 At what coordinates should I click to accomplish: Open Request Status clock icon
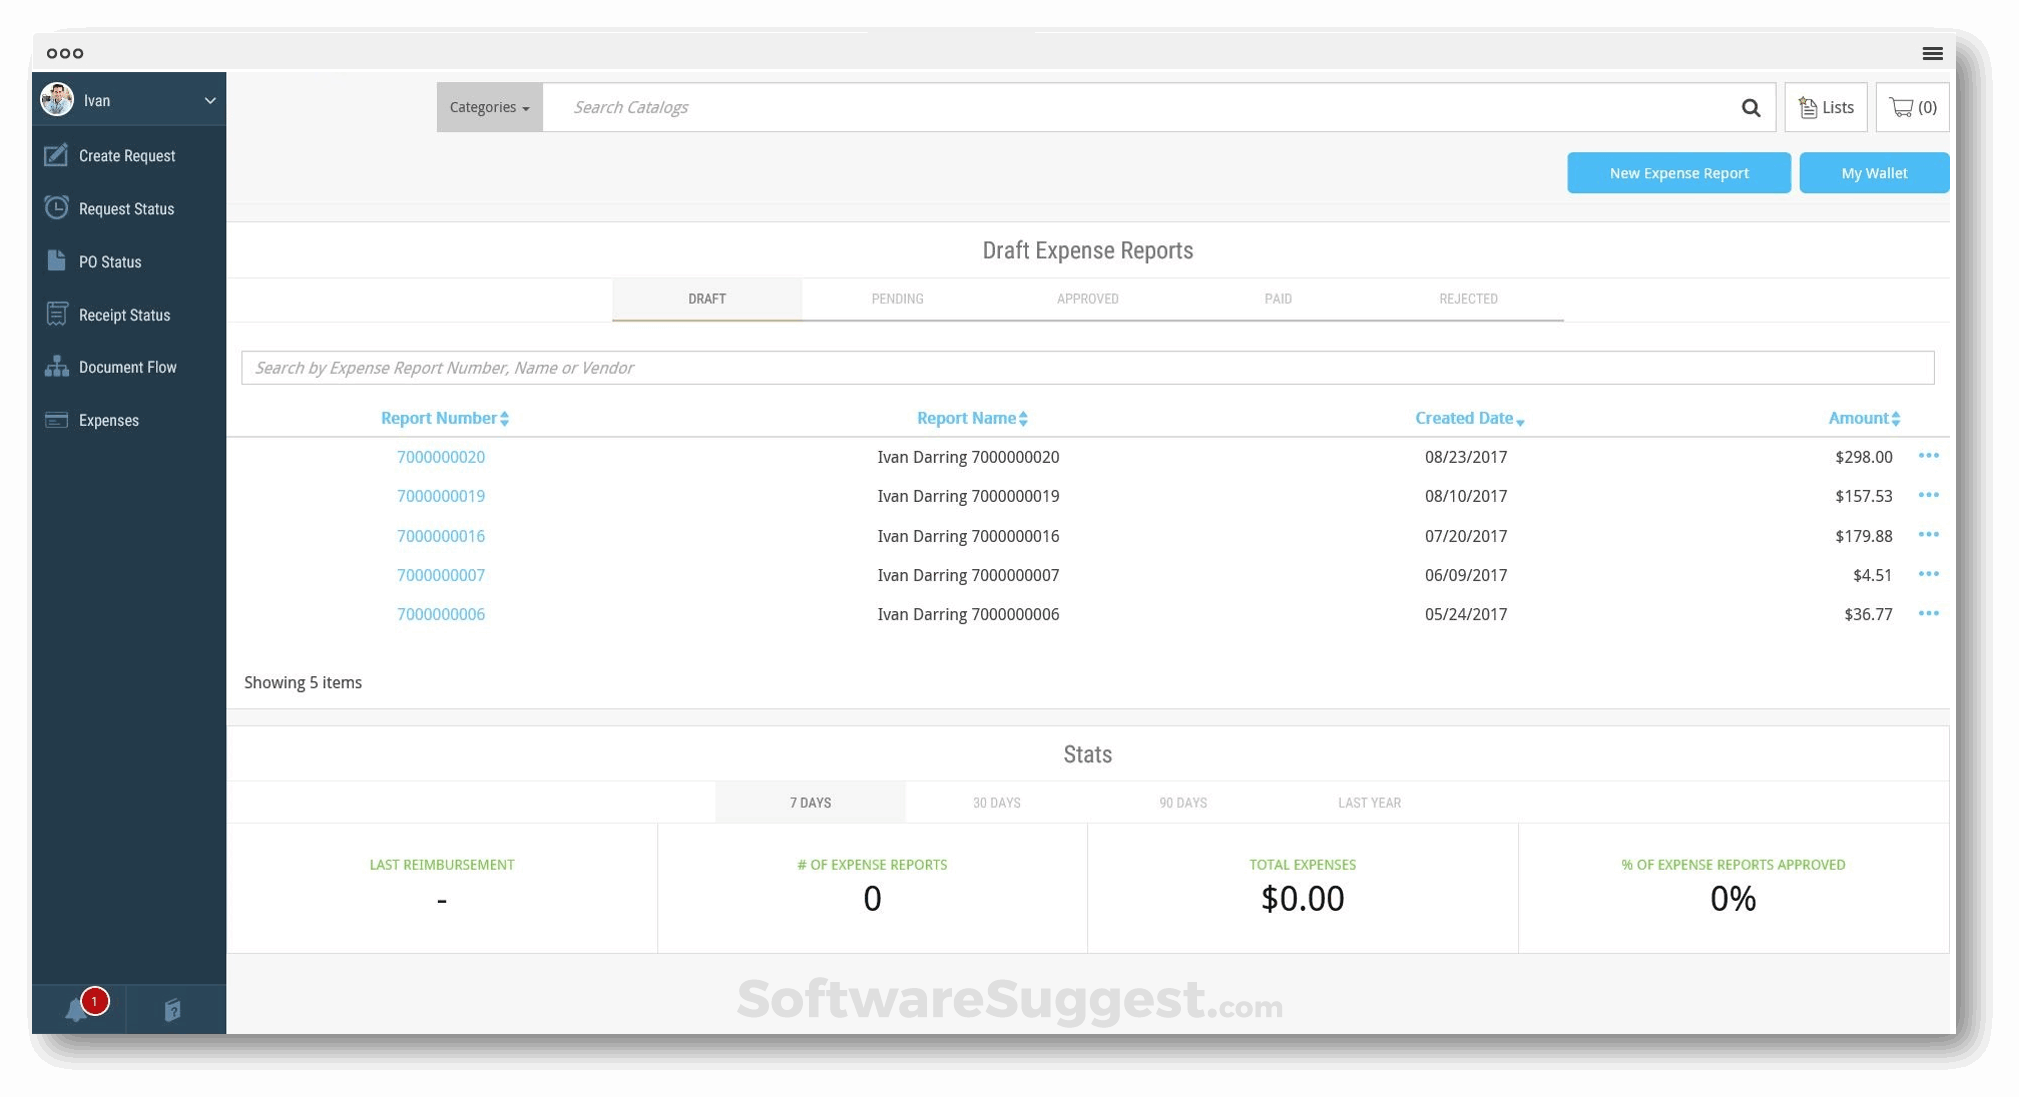(x=56, y=208)
